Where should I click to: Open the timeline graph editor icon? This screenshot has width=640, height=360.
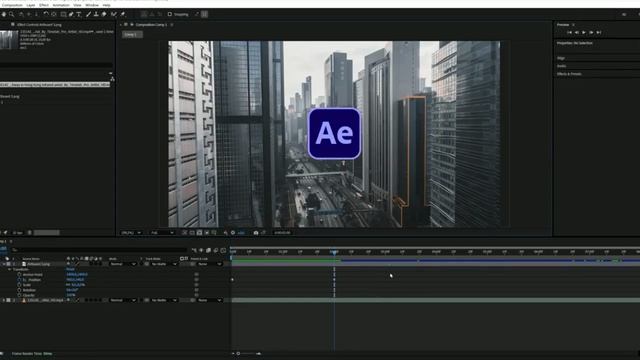tap(223, 250)
